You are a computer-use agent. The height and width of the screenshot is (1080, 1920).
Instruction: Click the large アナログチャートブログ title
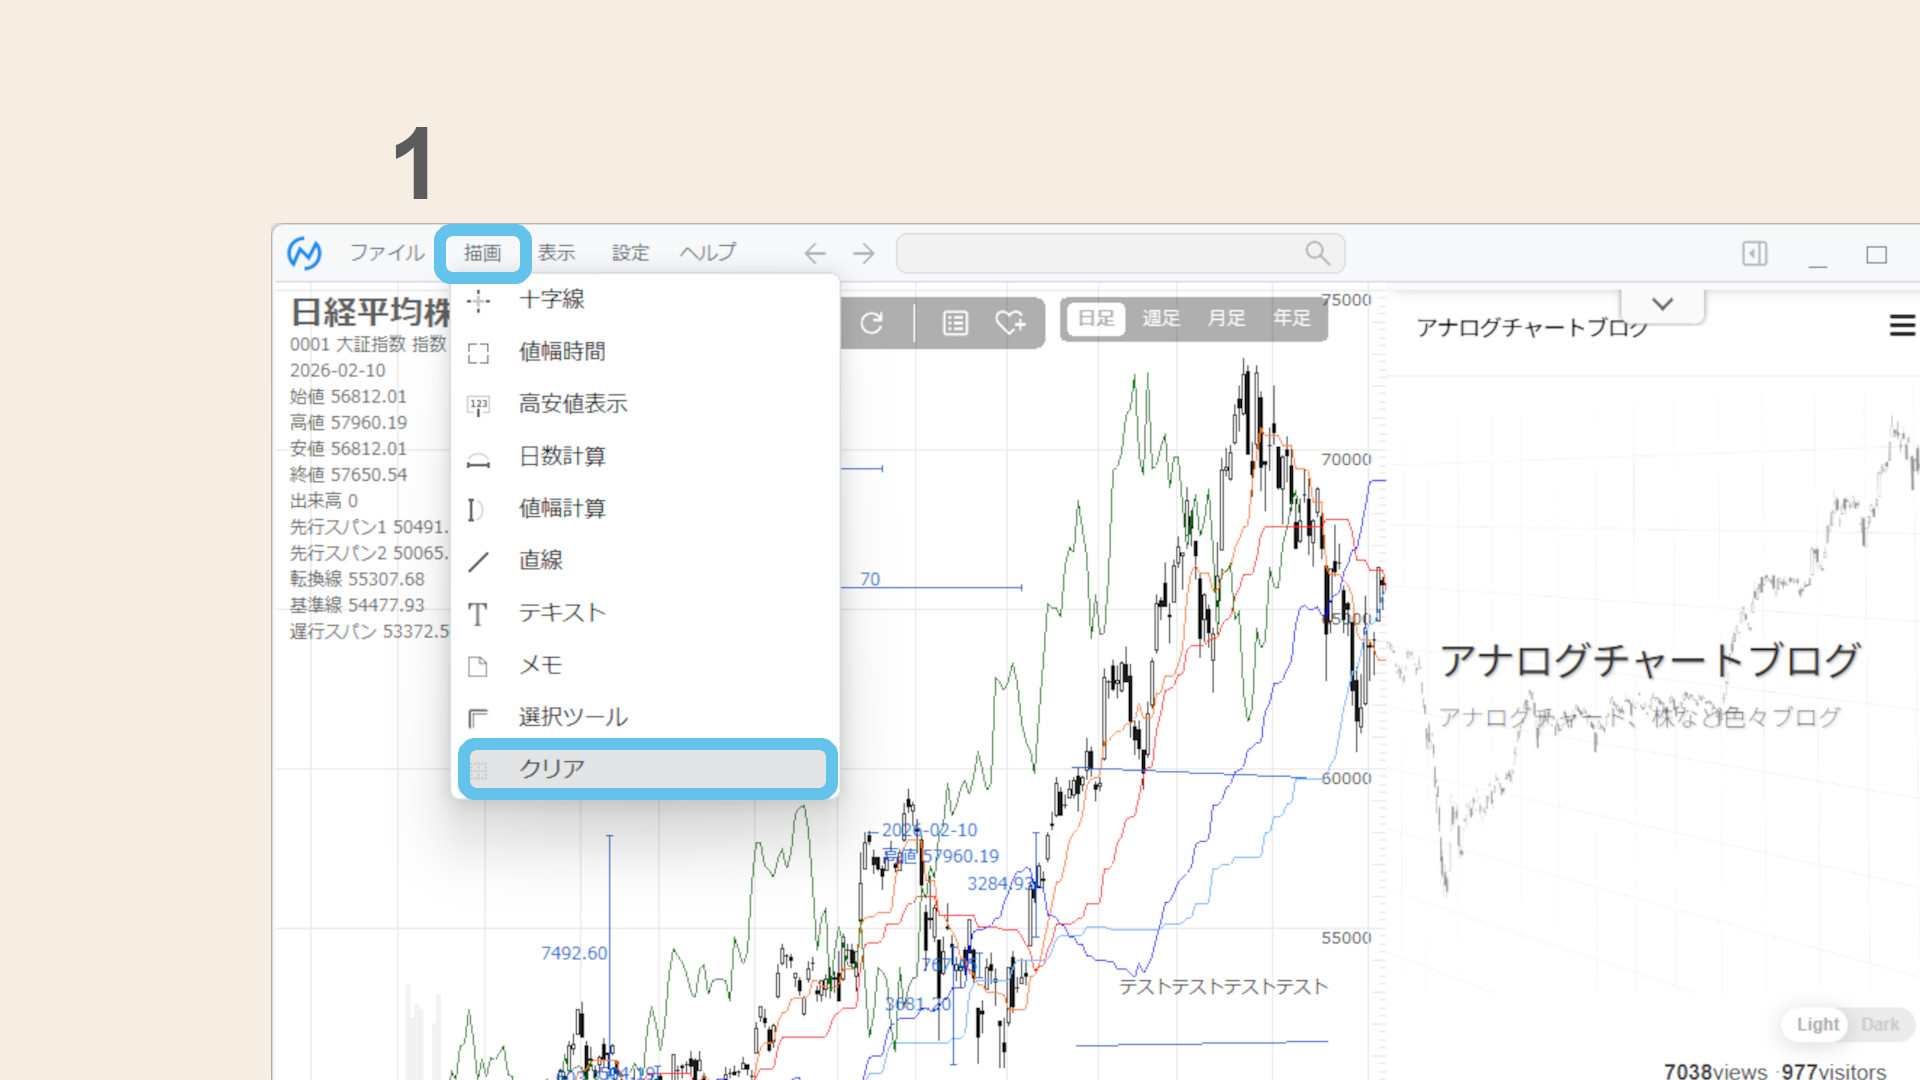coord(1650,661)
